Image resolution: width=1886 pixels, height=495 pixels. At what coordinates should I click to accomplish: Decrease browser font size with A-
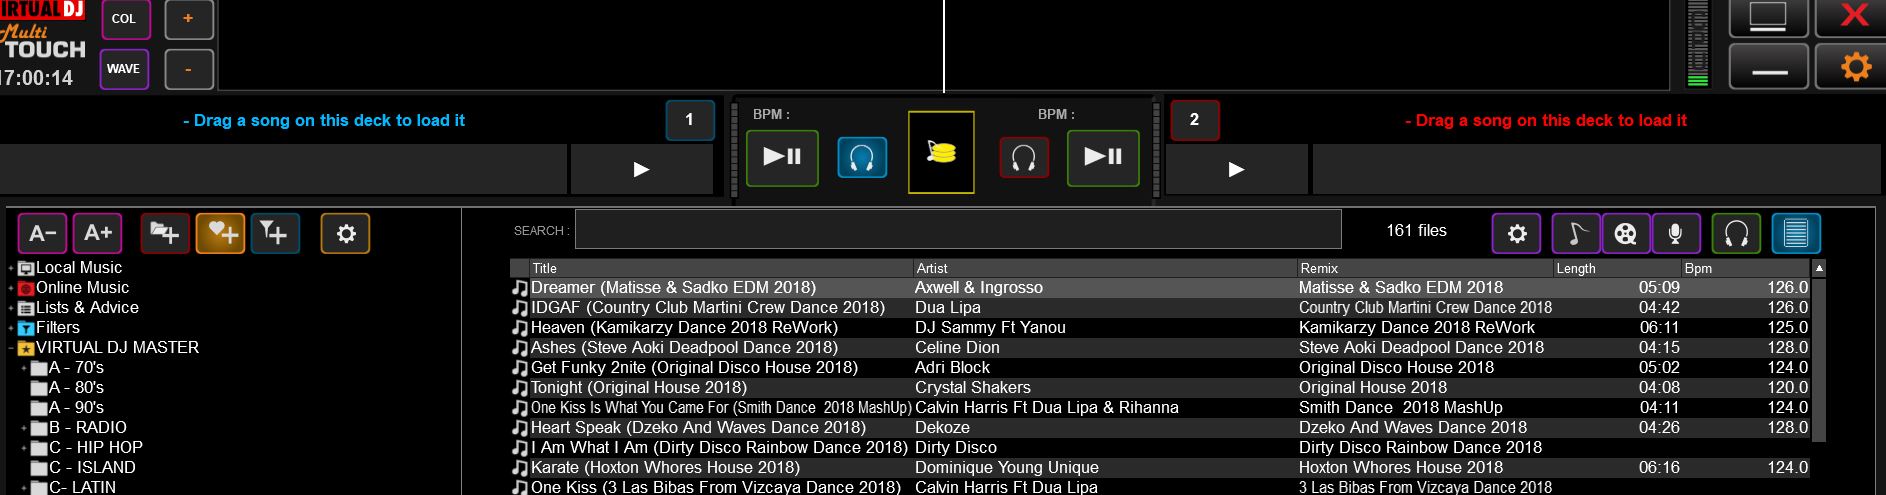point(42,233)
